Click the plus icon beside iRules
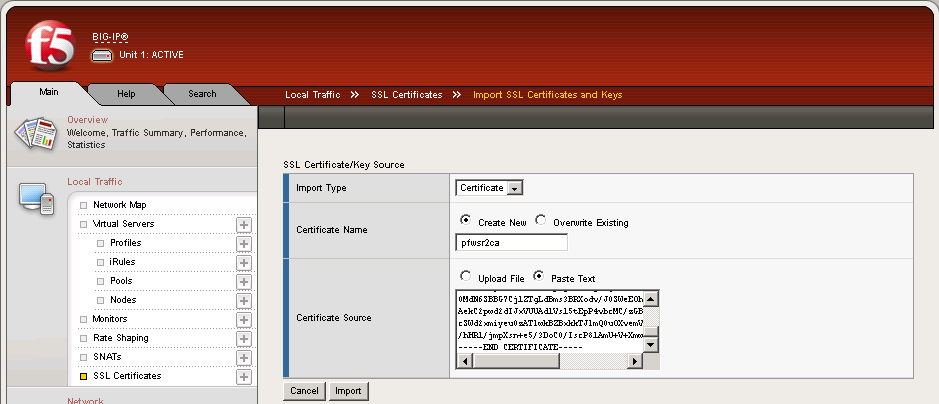Screen dimensions: 939x404 point(243,262)
